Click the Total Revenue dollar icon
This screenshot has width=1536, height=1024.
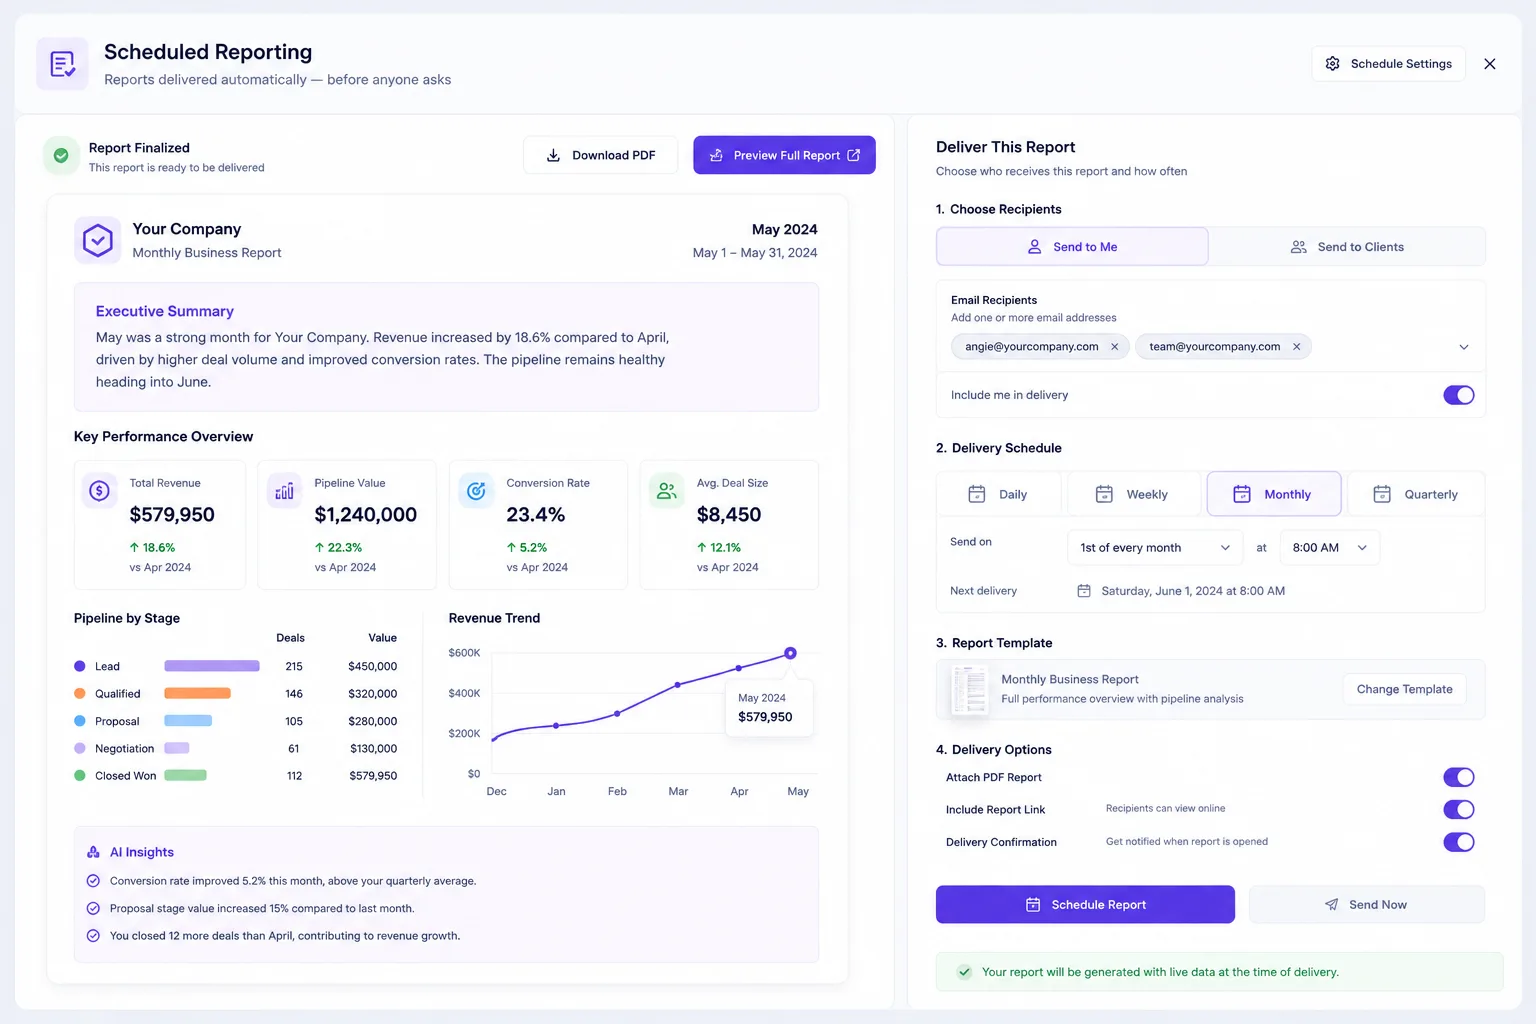(x=99, y=491)
